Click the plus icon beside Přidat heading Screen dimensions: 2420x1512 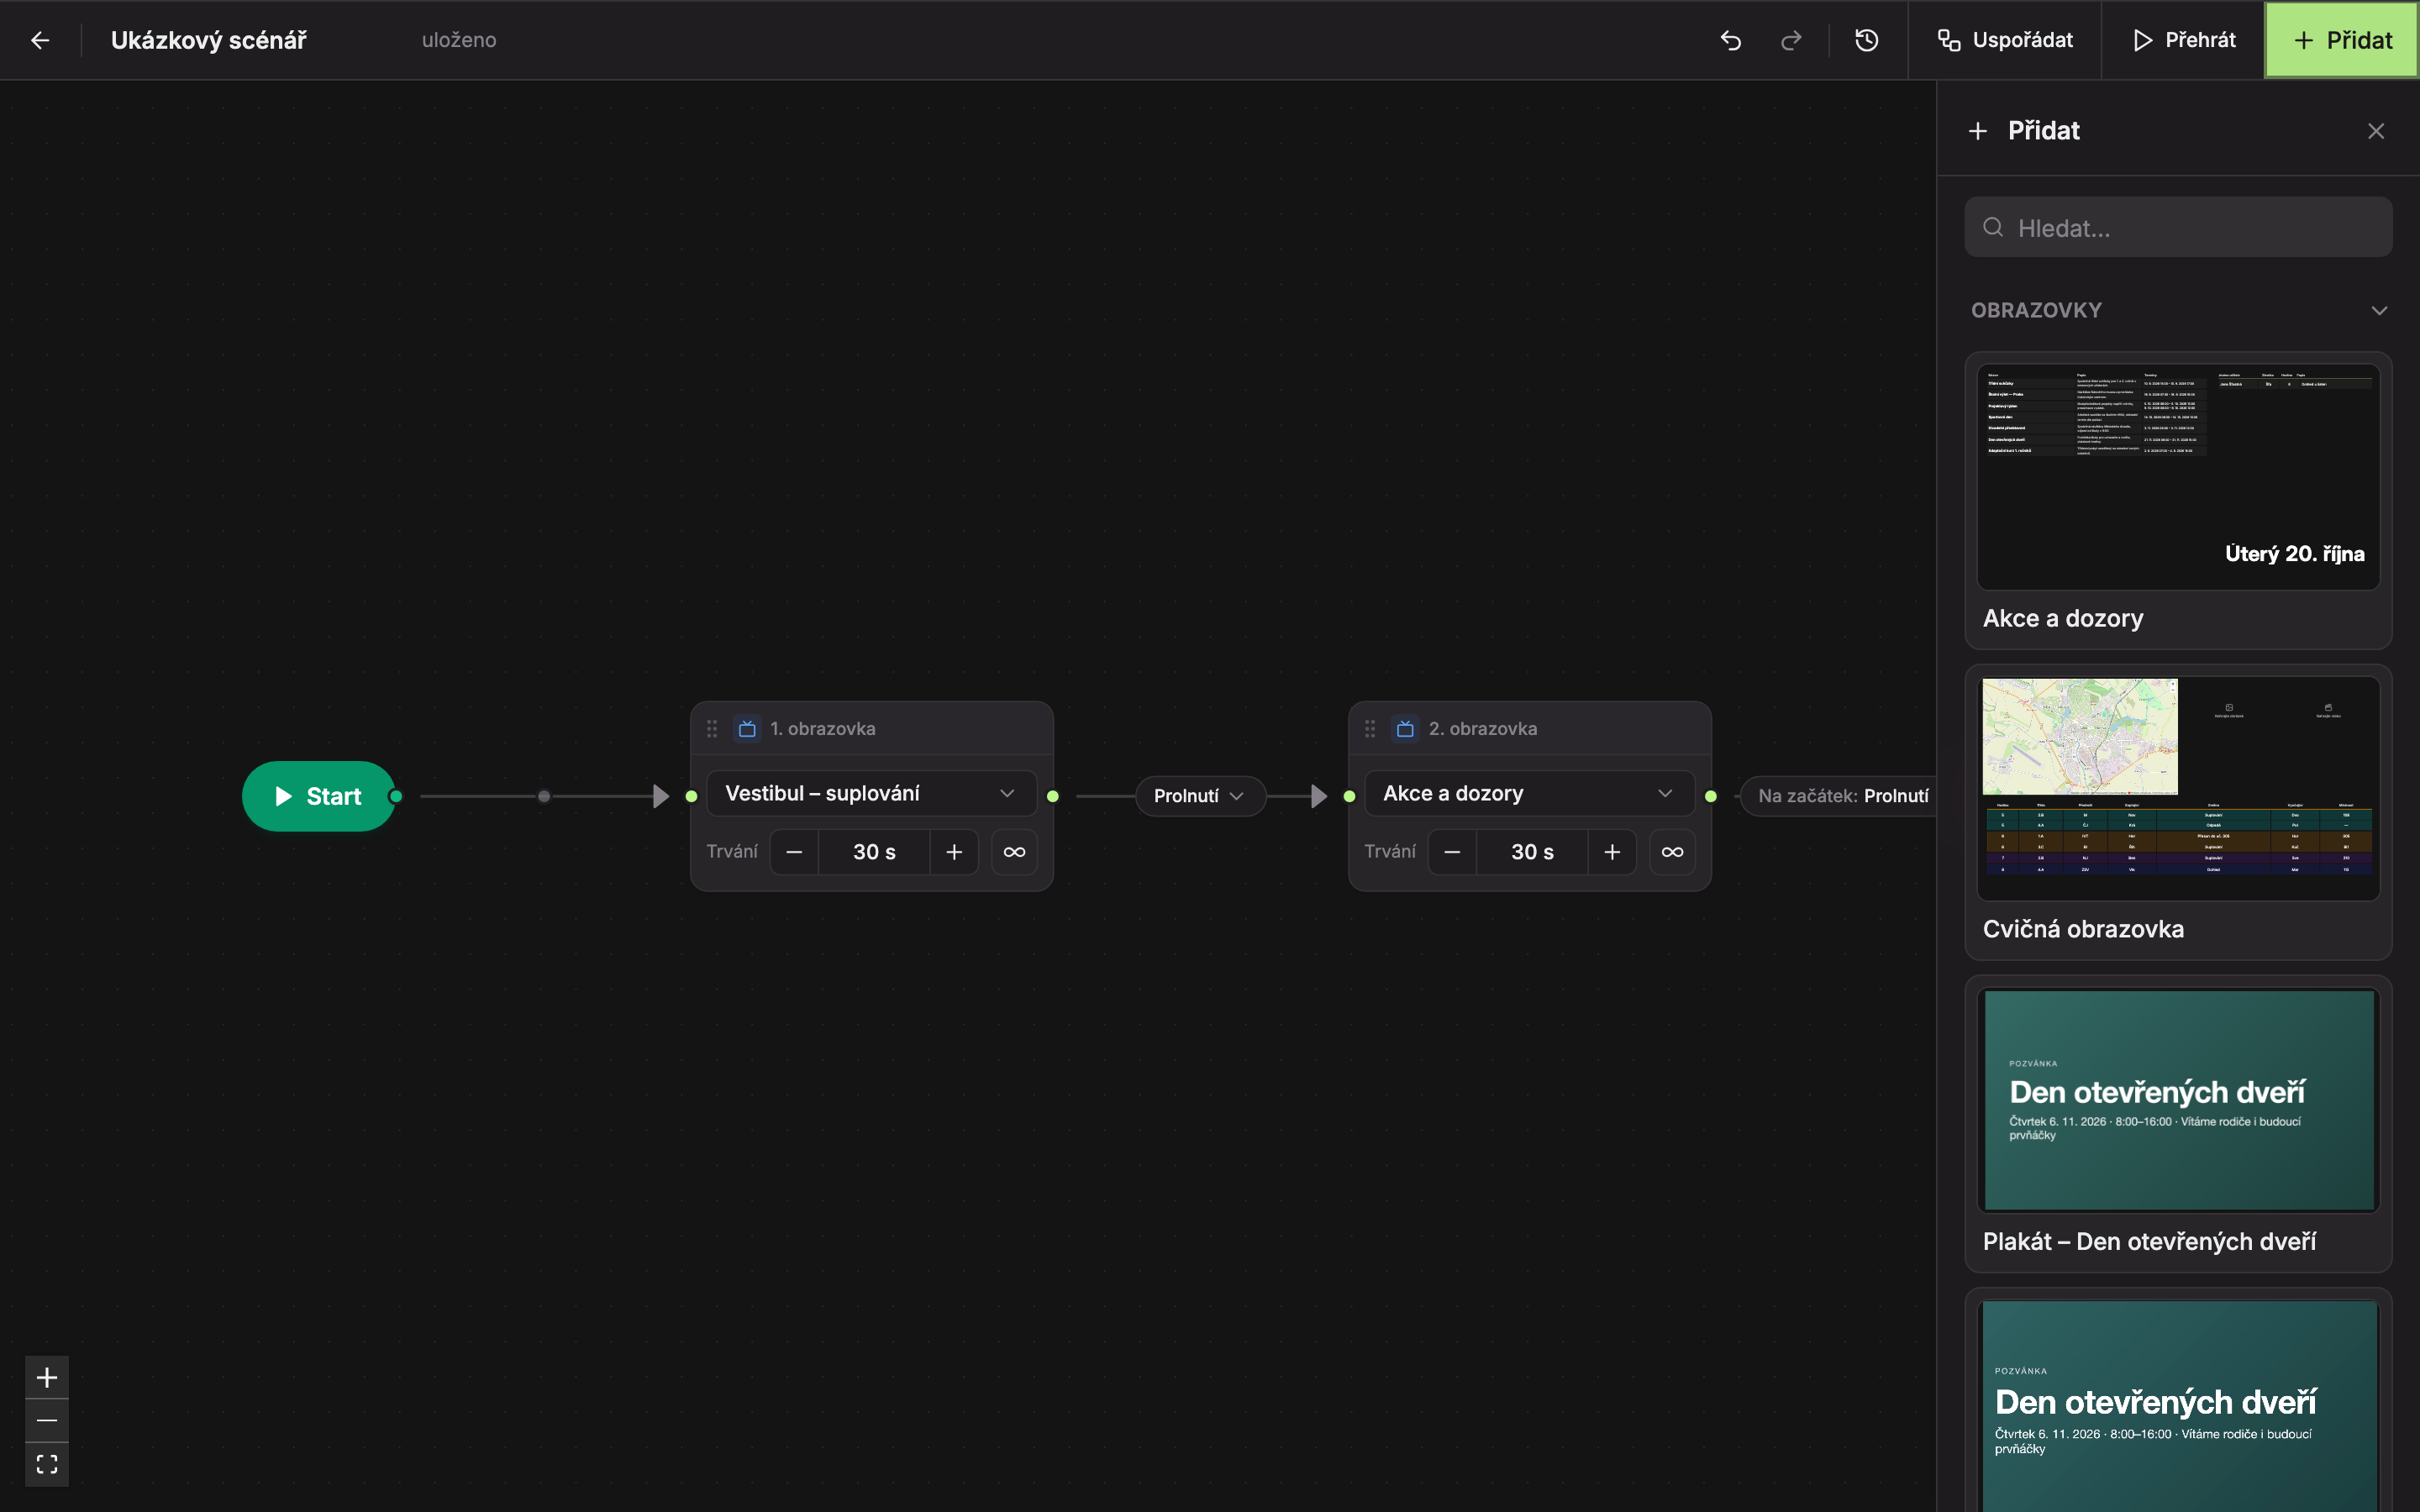pos(1978,131)
